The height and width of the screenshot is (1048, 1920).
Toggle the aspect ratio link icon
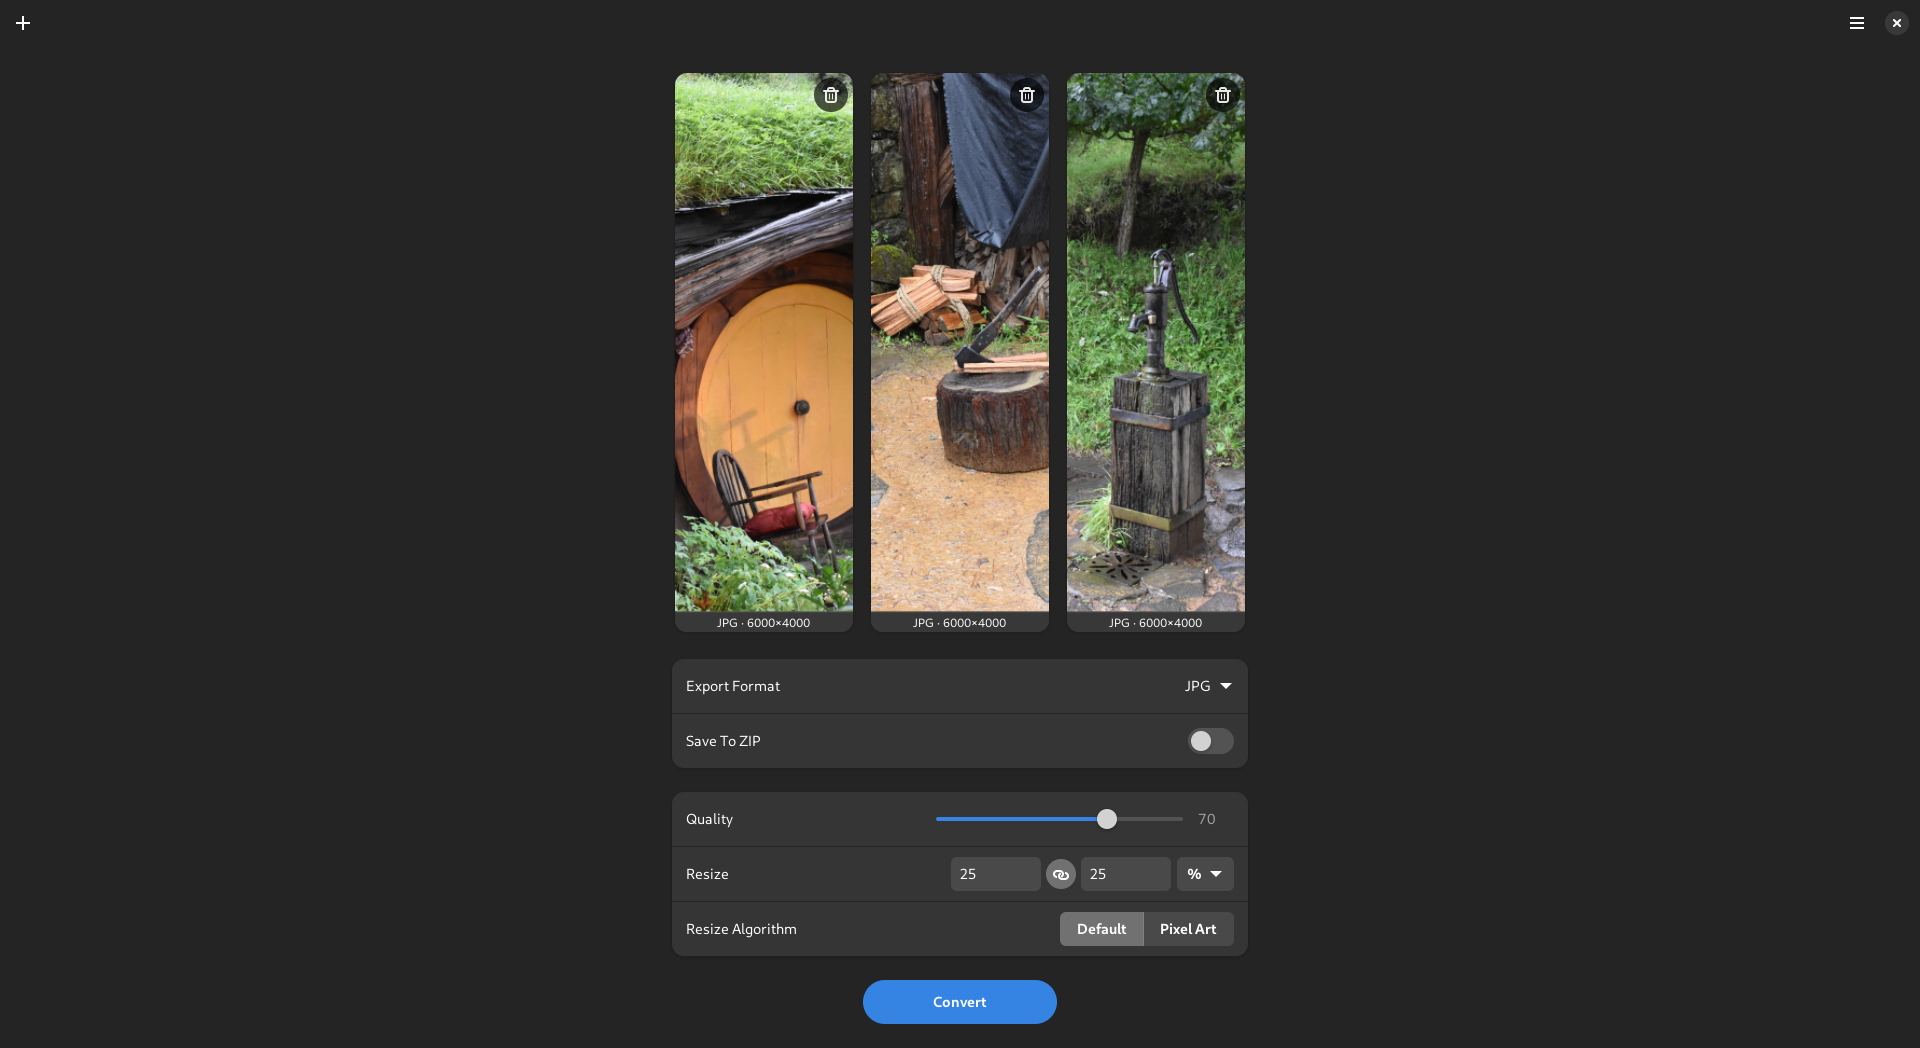1060,874
